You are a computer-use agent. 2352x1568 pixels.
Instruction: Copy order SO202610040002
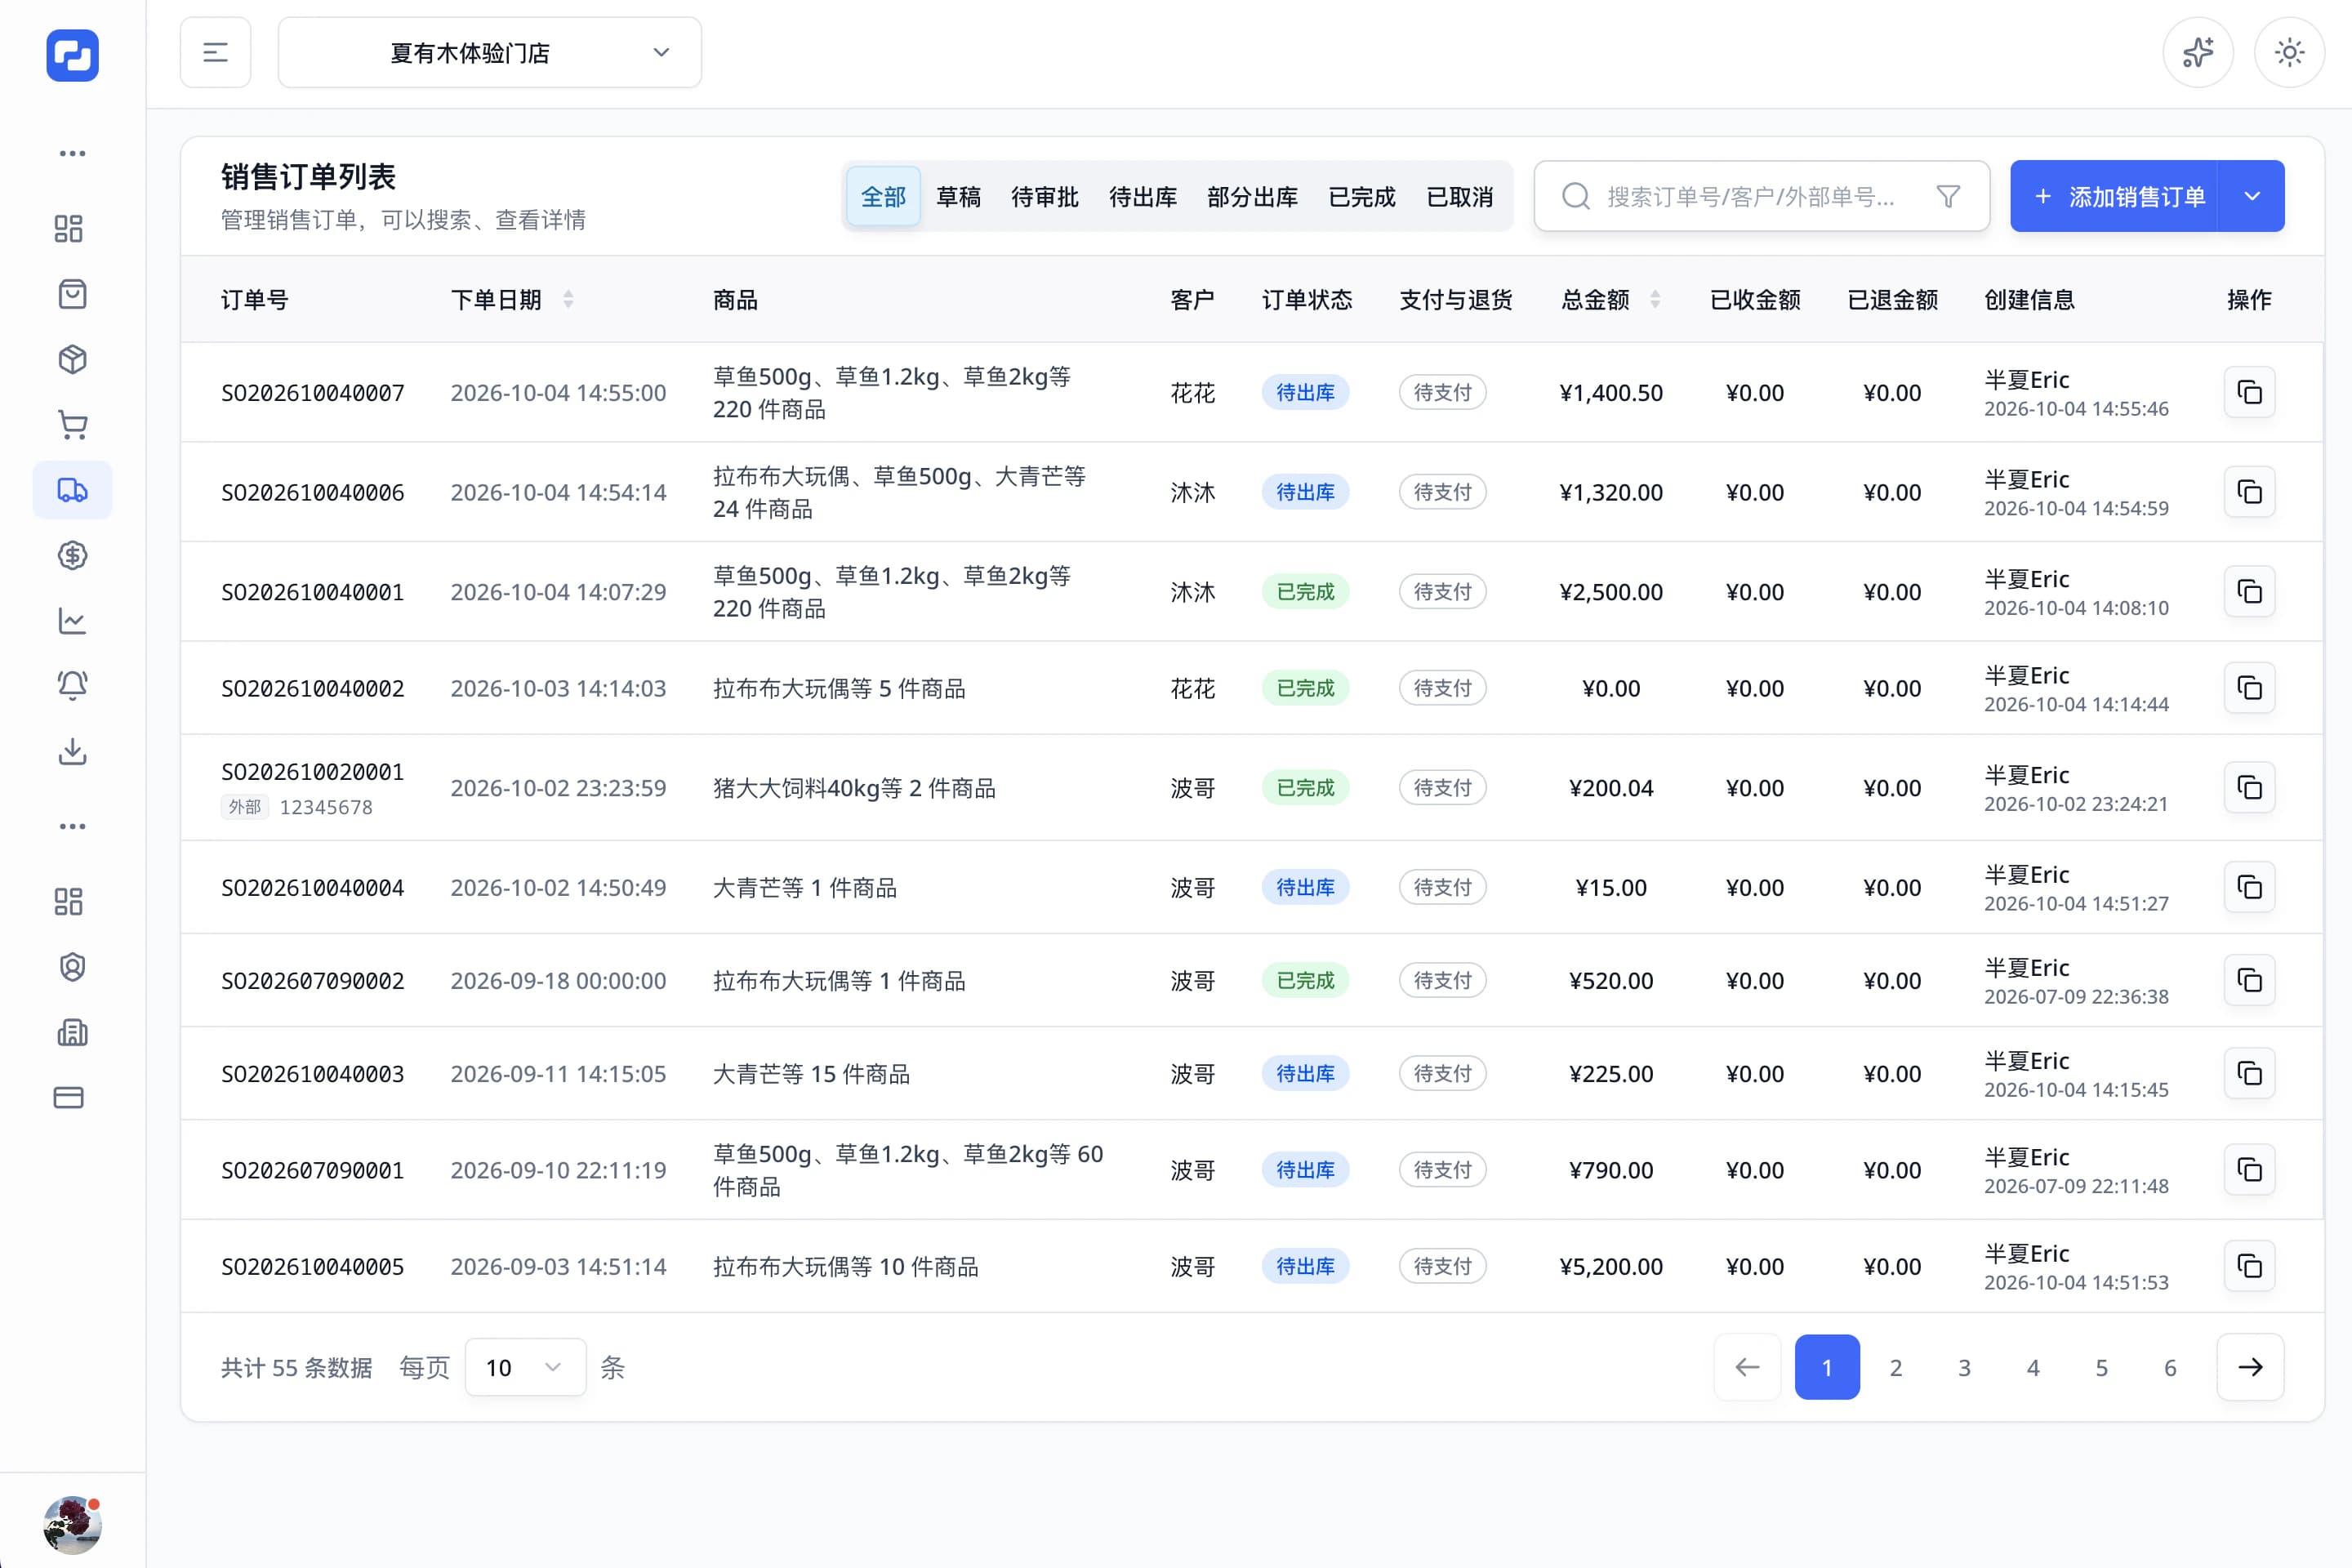[2249, 688]
